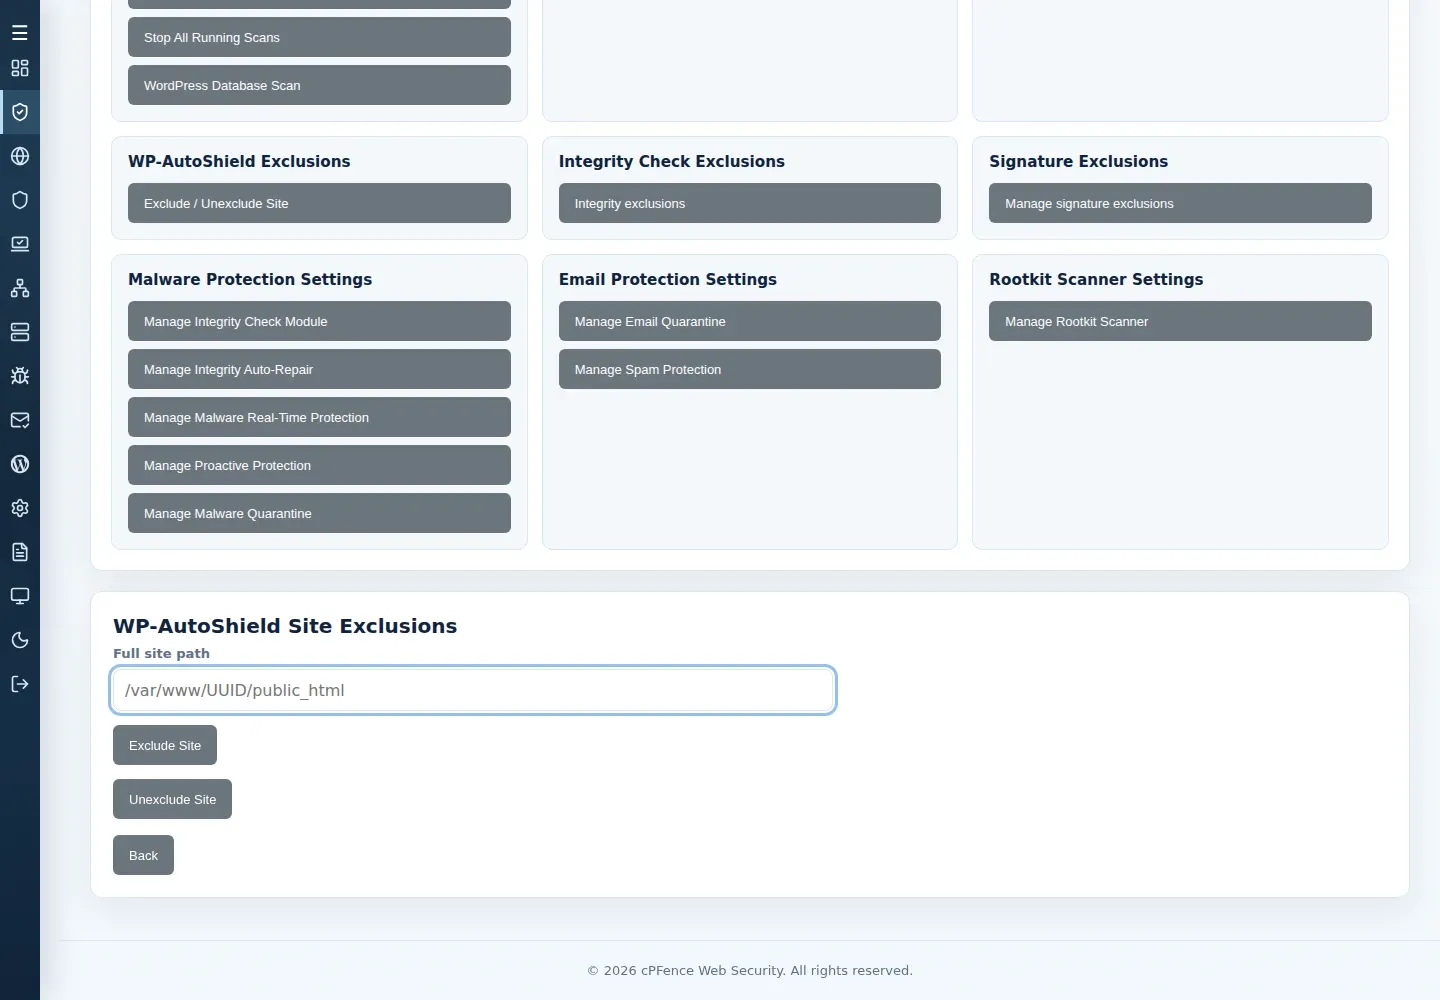Focus the Full site path input field
Viewport: 1440px width, 1000px height.
click(473, 690)
